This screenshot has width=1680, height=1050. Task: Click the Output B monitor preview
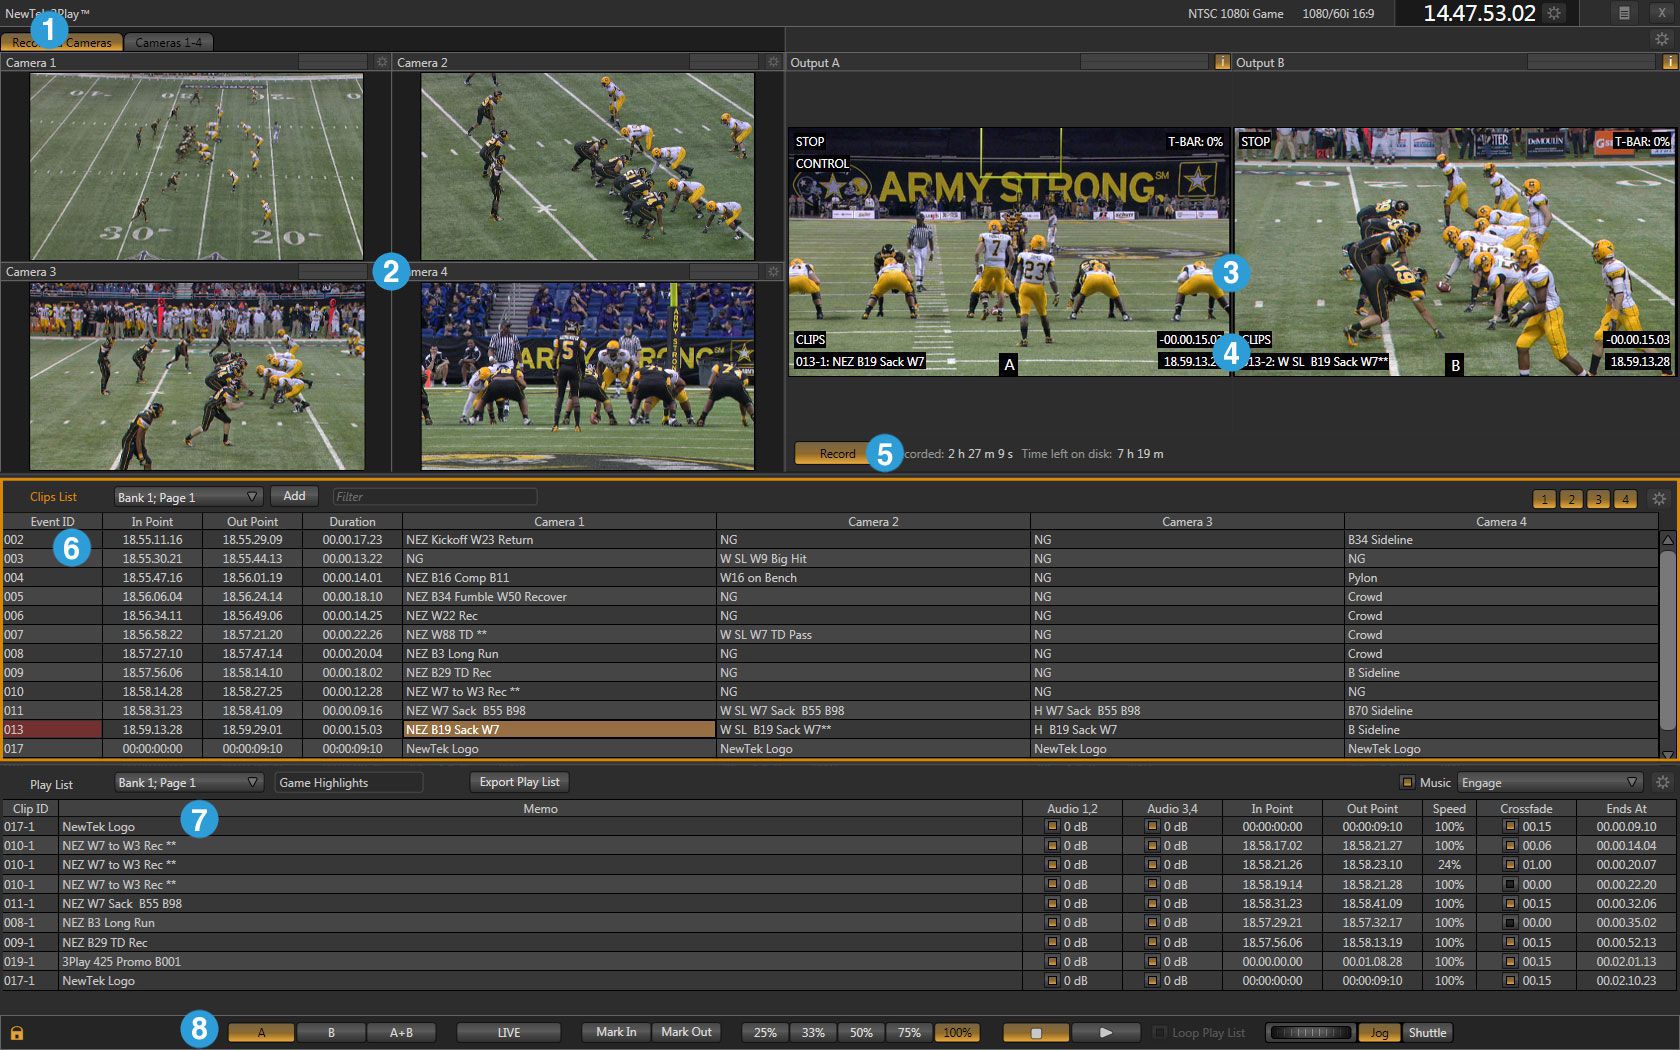pos(1455,252)
